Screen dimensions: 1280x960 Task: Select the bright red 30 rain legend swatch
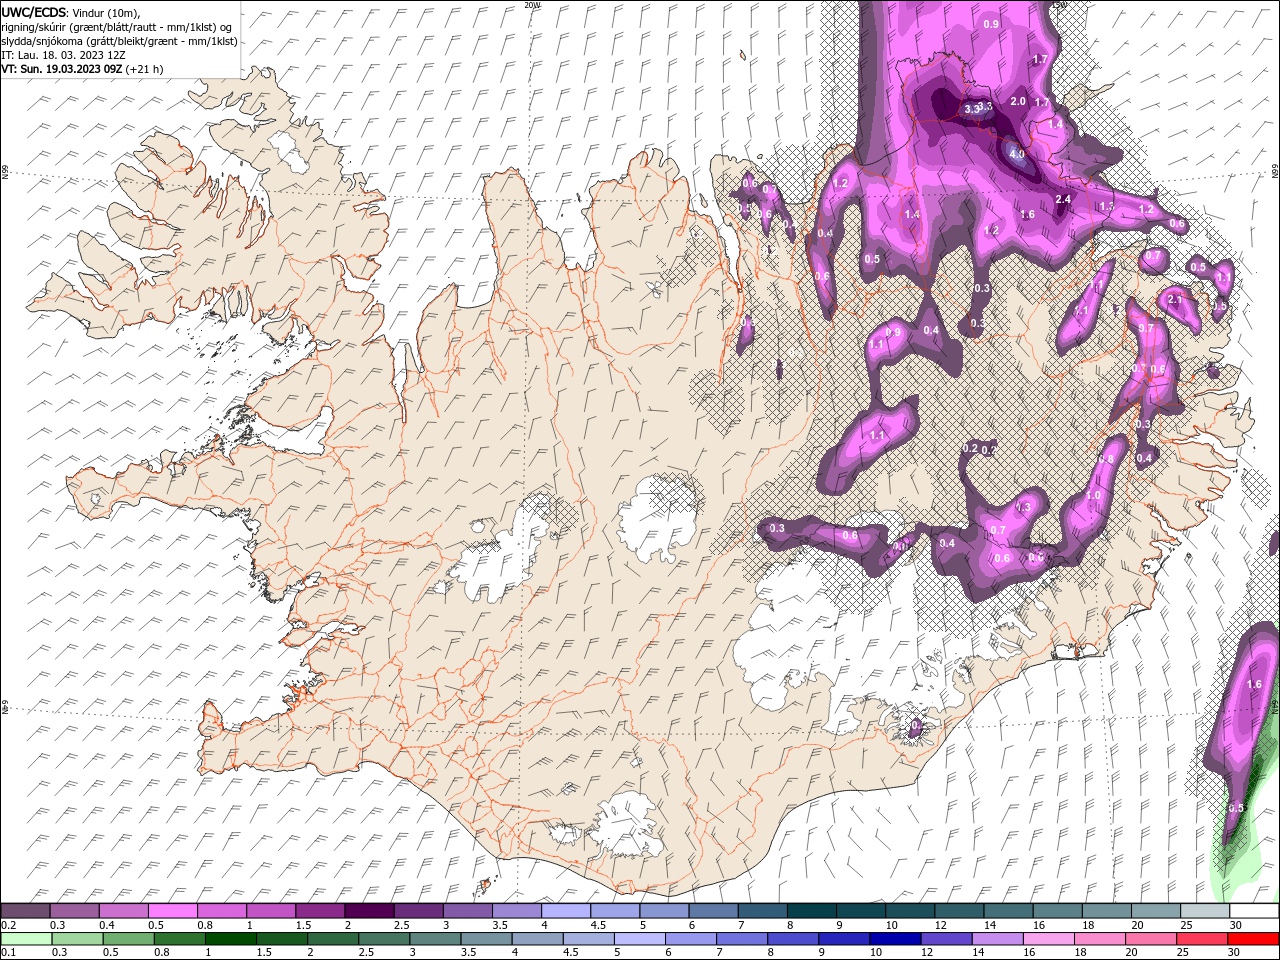[x=1254, y=939]
